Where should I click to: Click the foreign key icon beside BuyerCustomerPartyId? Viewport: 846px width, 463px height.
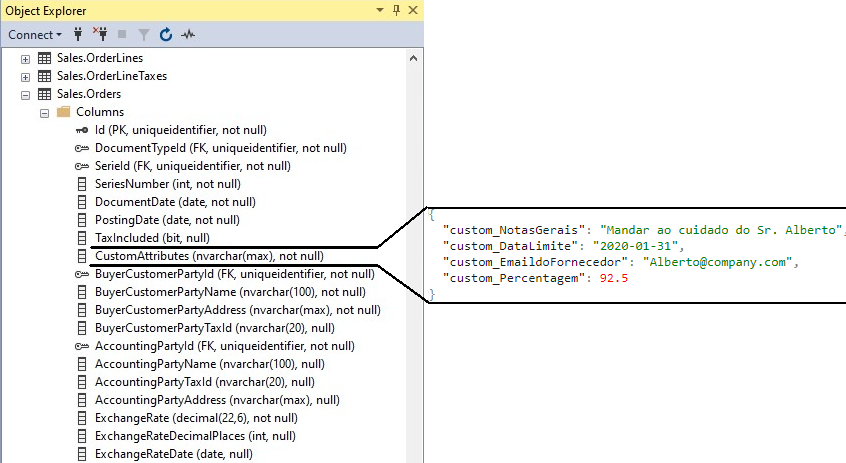point(82,274)
